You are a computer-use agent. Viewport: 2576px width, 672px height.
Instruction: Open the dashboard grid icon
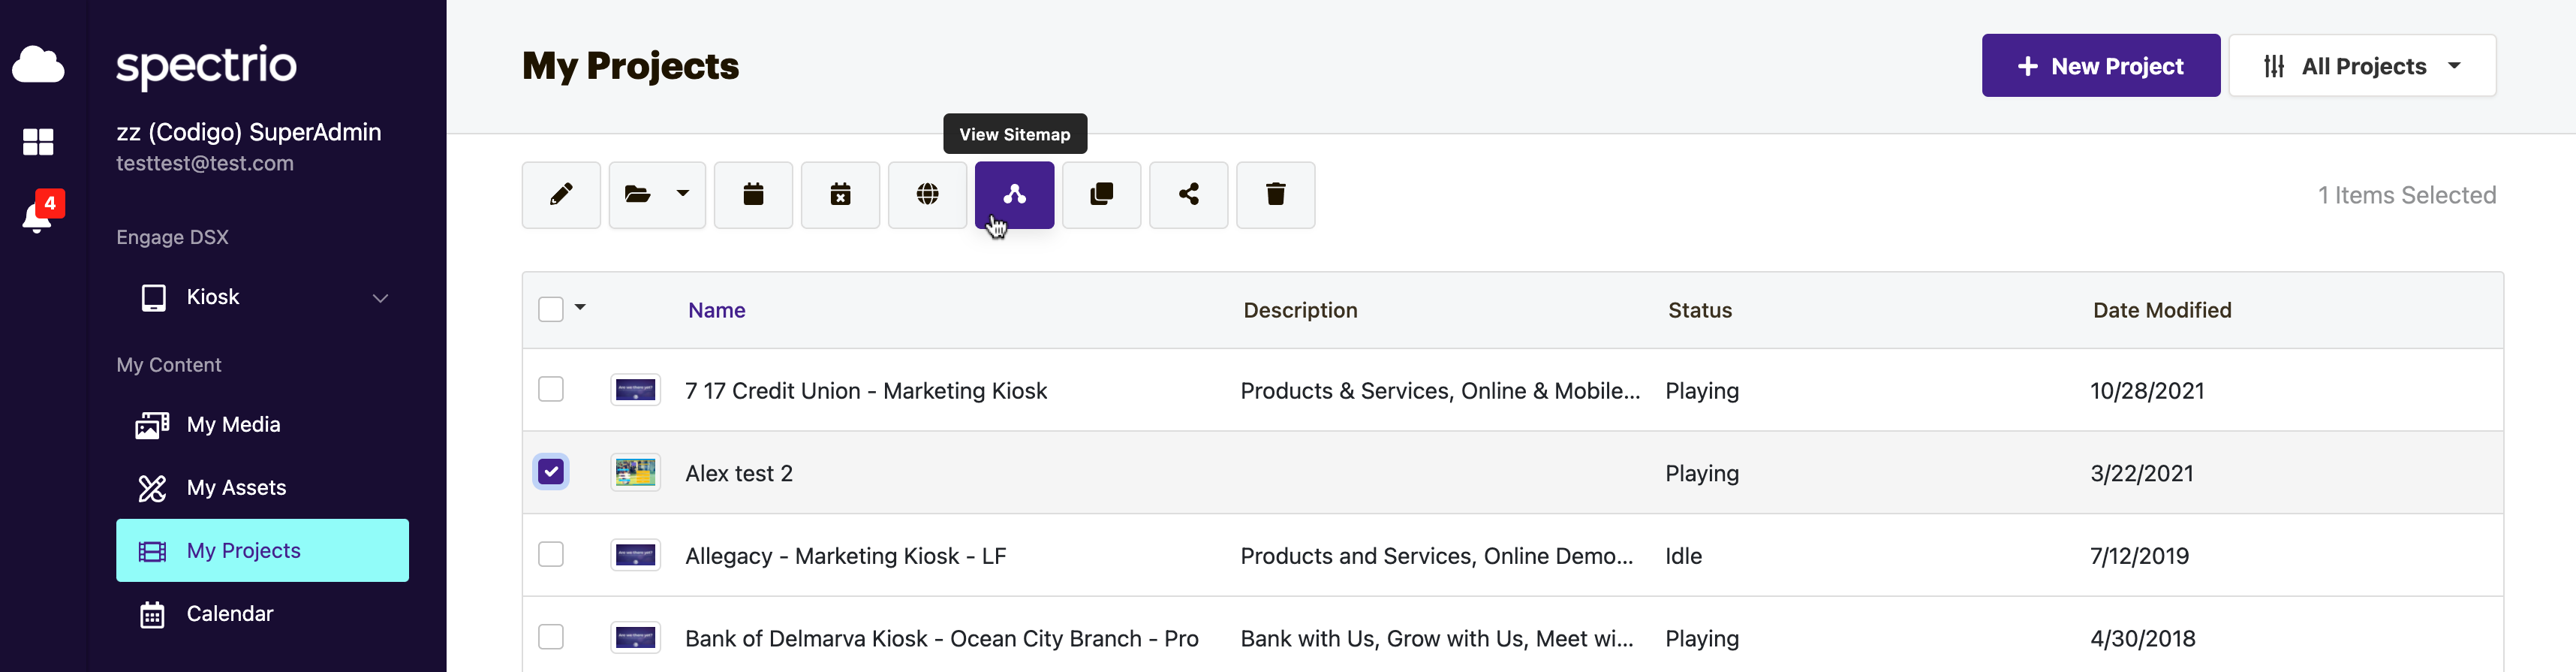[38, 141]
